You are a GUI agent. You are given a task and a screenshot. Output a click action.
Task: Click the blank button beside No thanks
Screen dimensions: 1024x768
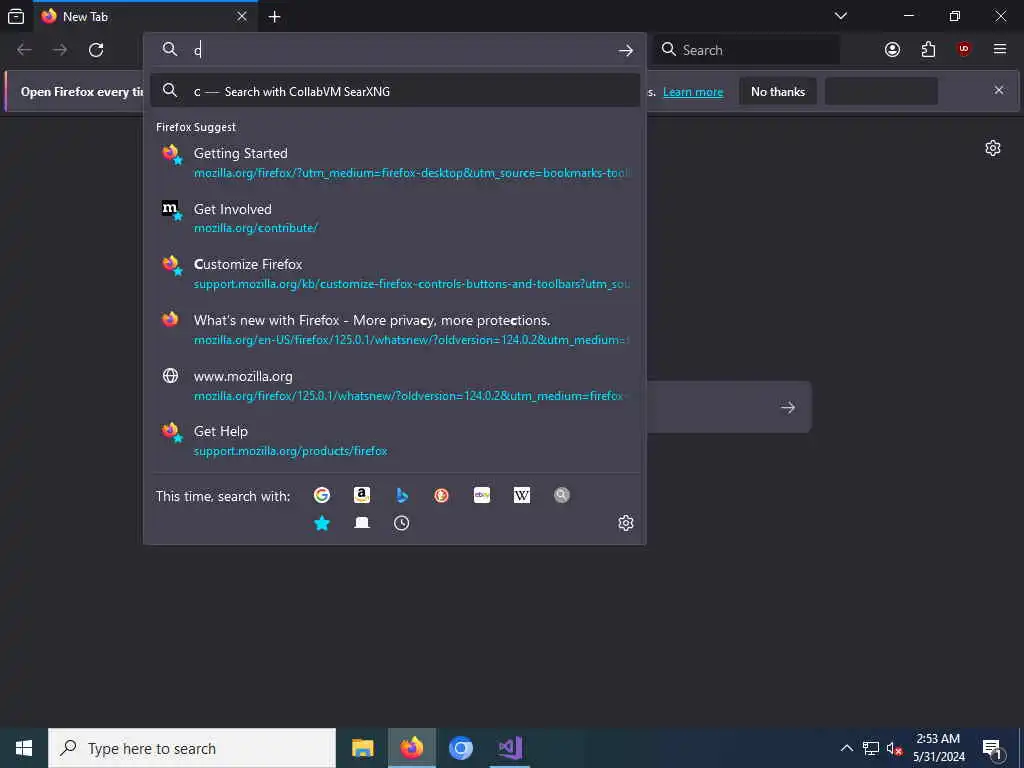coord(881,91)
